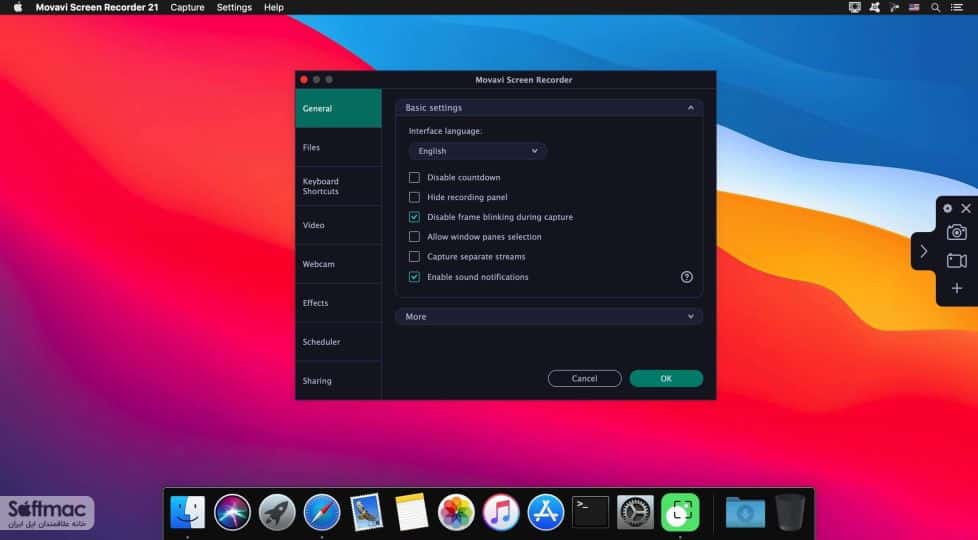
Task: Enable Disable countdown checkbox
Action: pyautogui.click(x=414, y=178)
